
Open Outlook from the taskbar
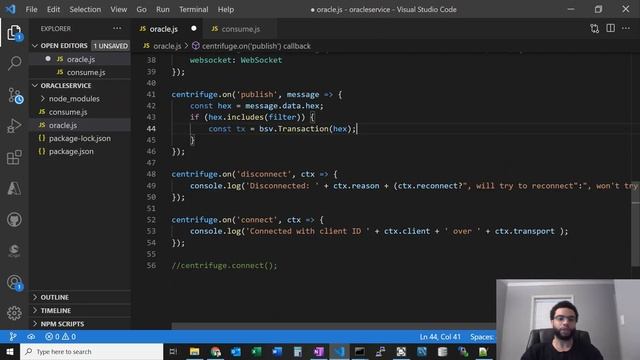coord(236,351)
